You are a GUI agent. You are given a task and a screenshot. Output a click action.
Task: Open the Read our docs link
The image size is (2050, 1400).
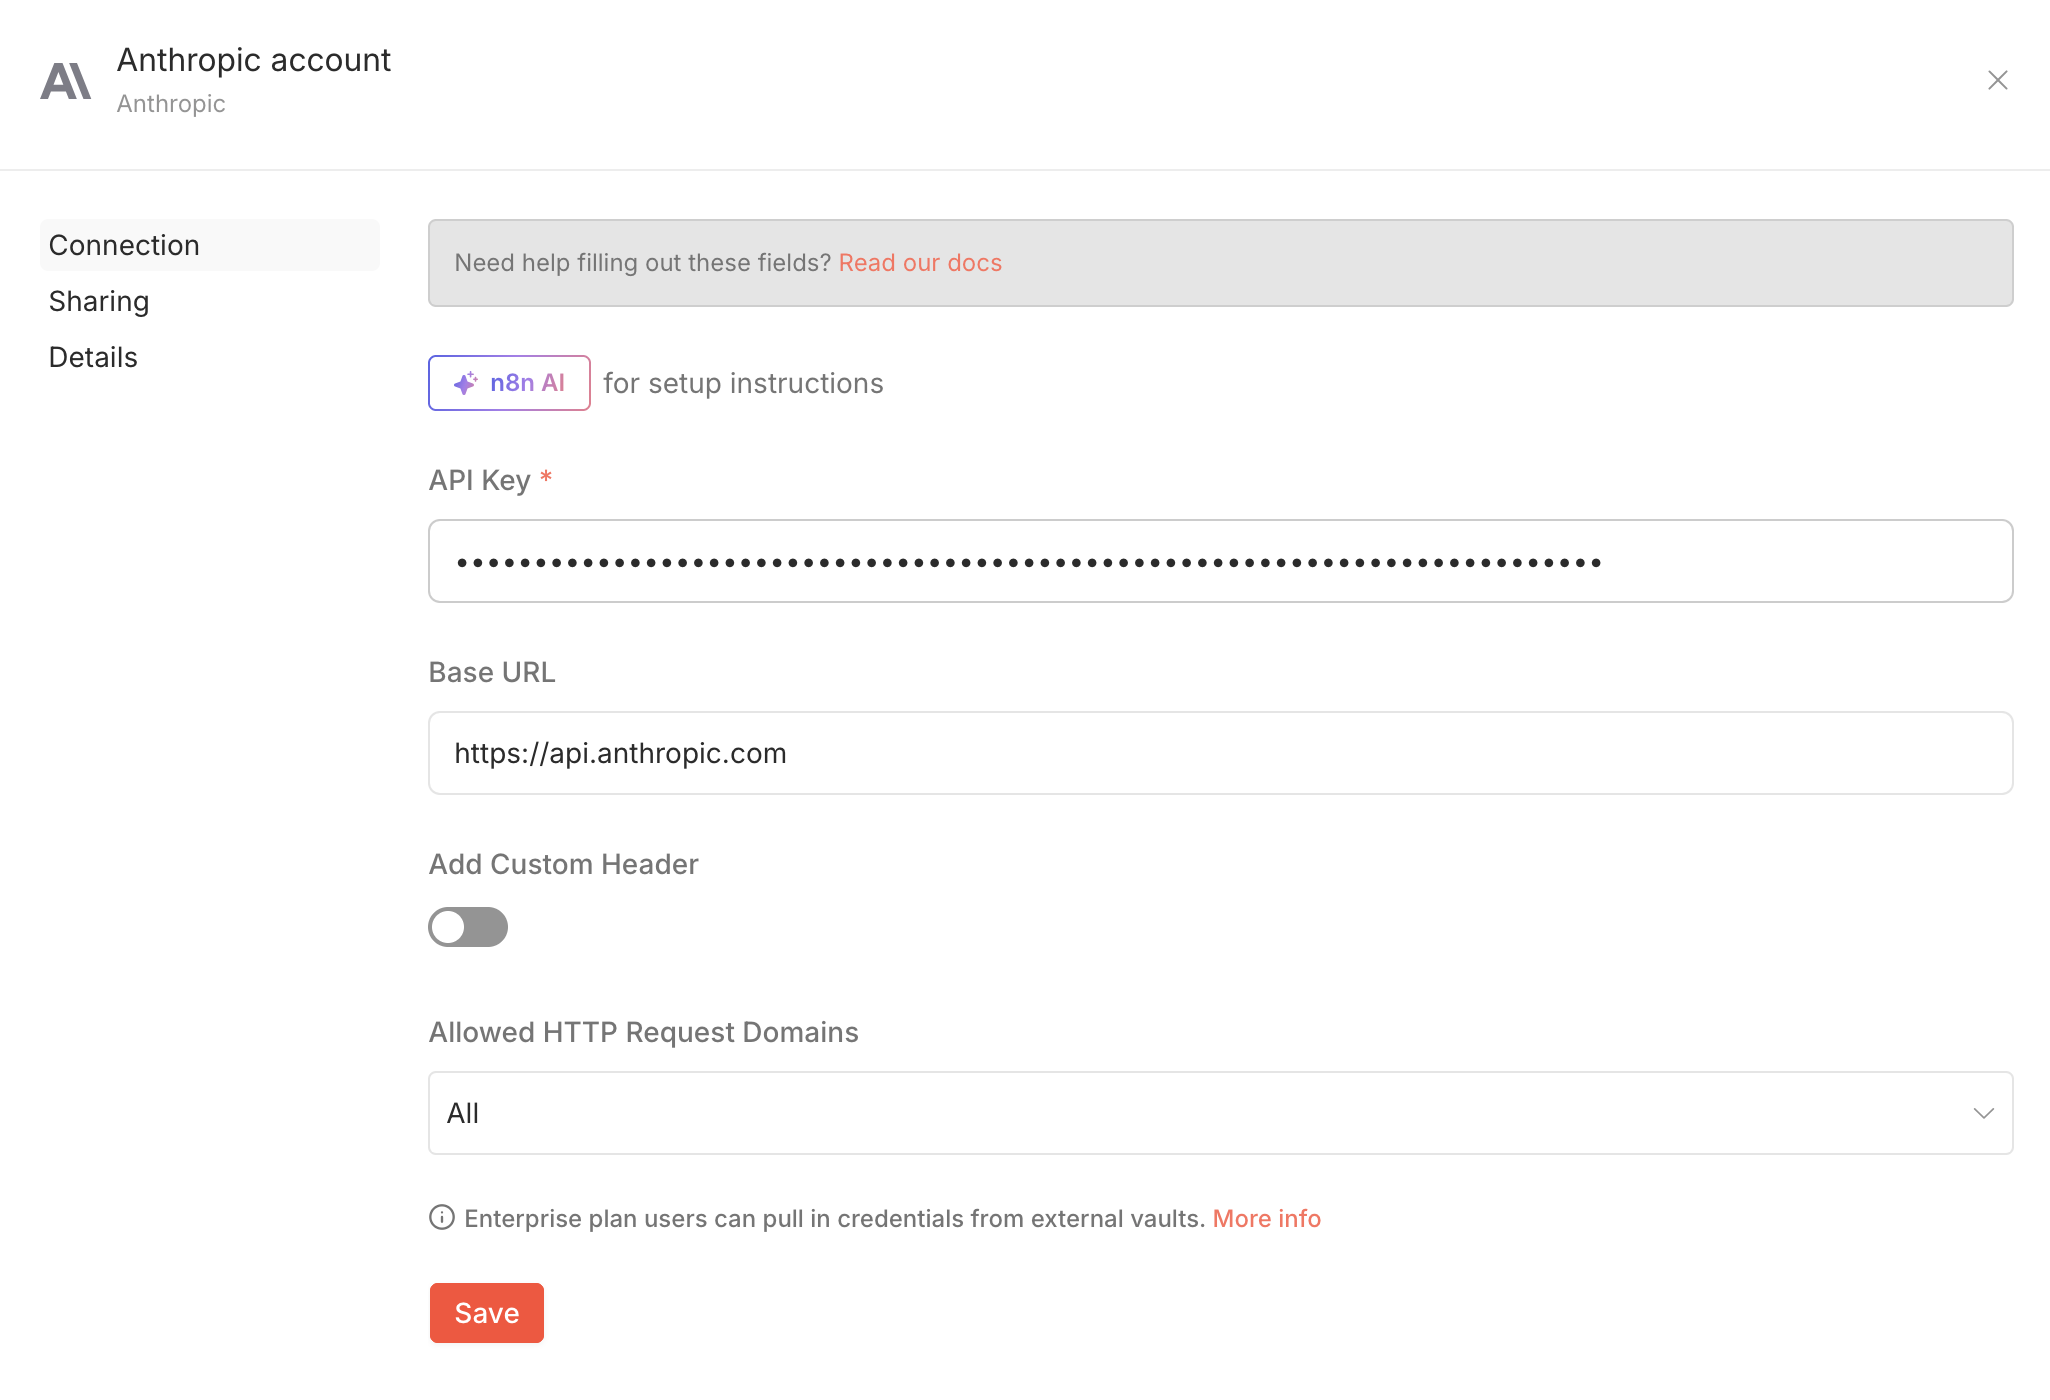point(920,262)
